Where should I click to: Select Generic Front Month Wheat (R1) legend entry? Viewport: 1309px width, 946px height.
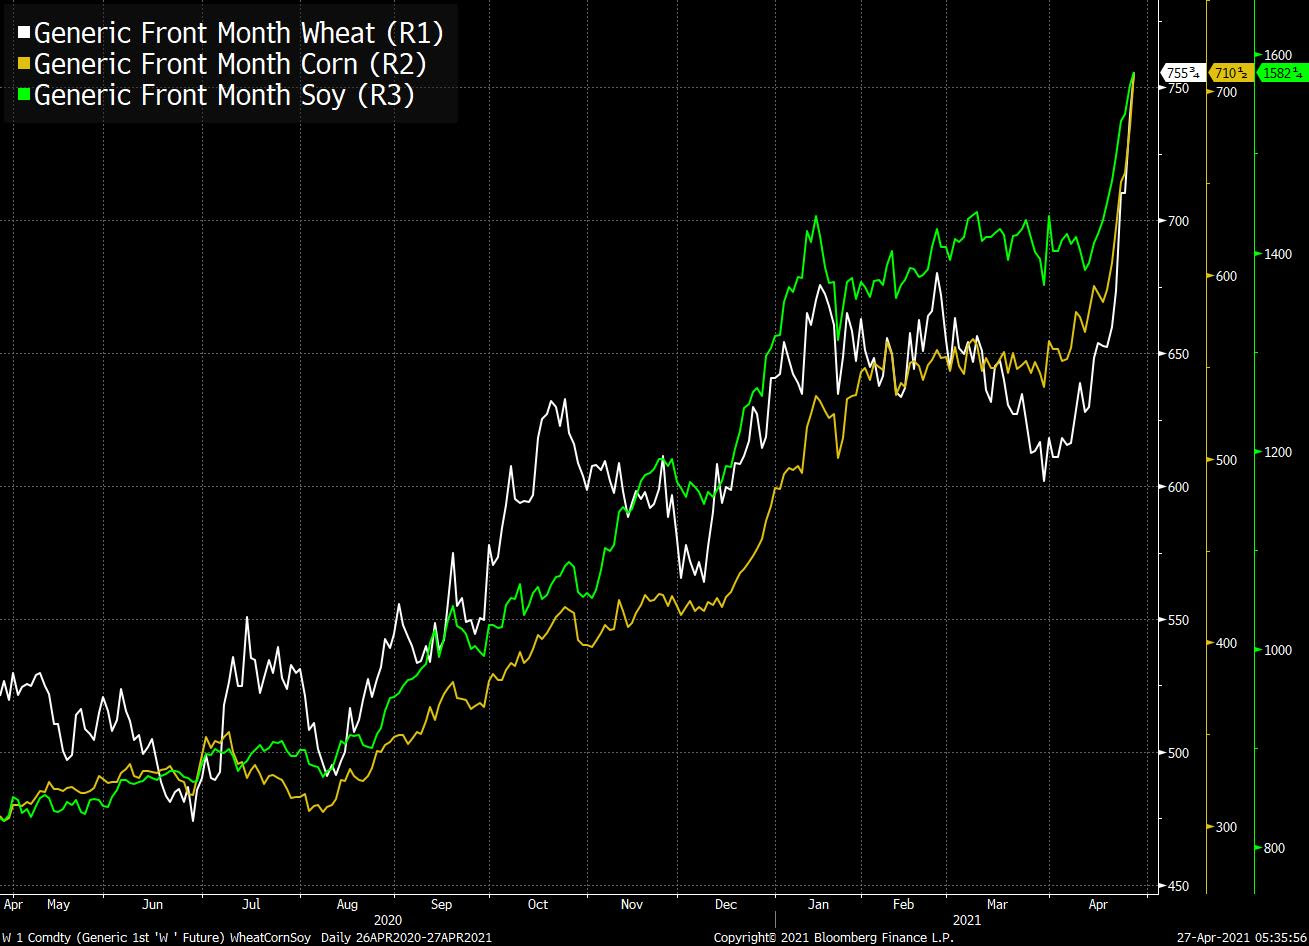click(x=231, y=33)
